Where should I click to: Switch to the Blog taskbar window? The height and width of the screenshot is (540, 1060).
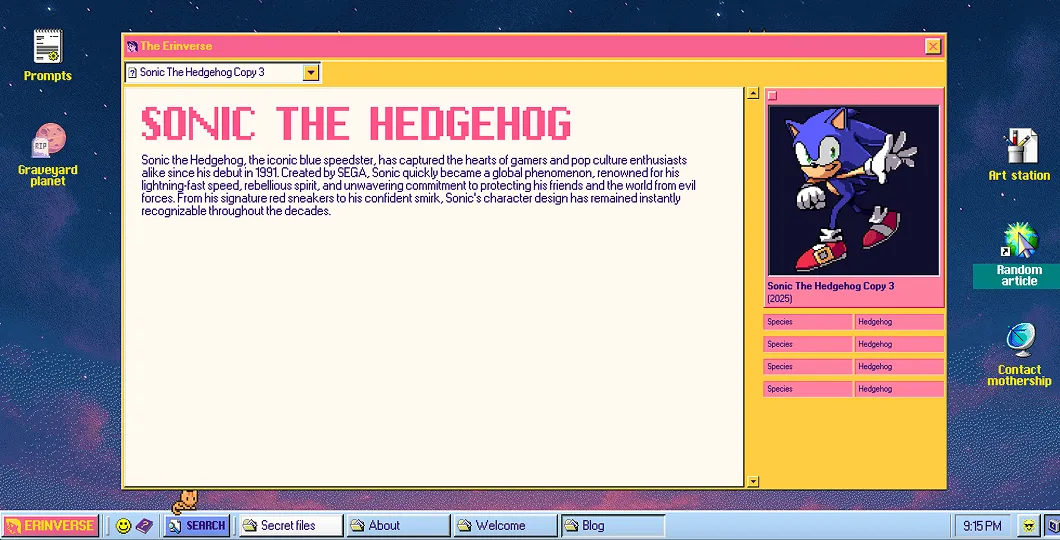point(613,525)
